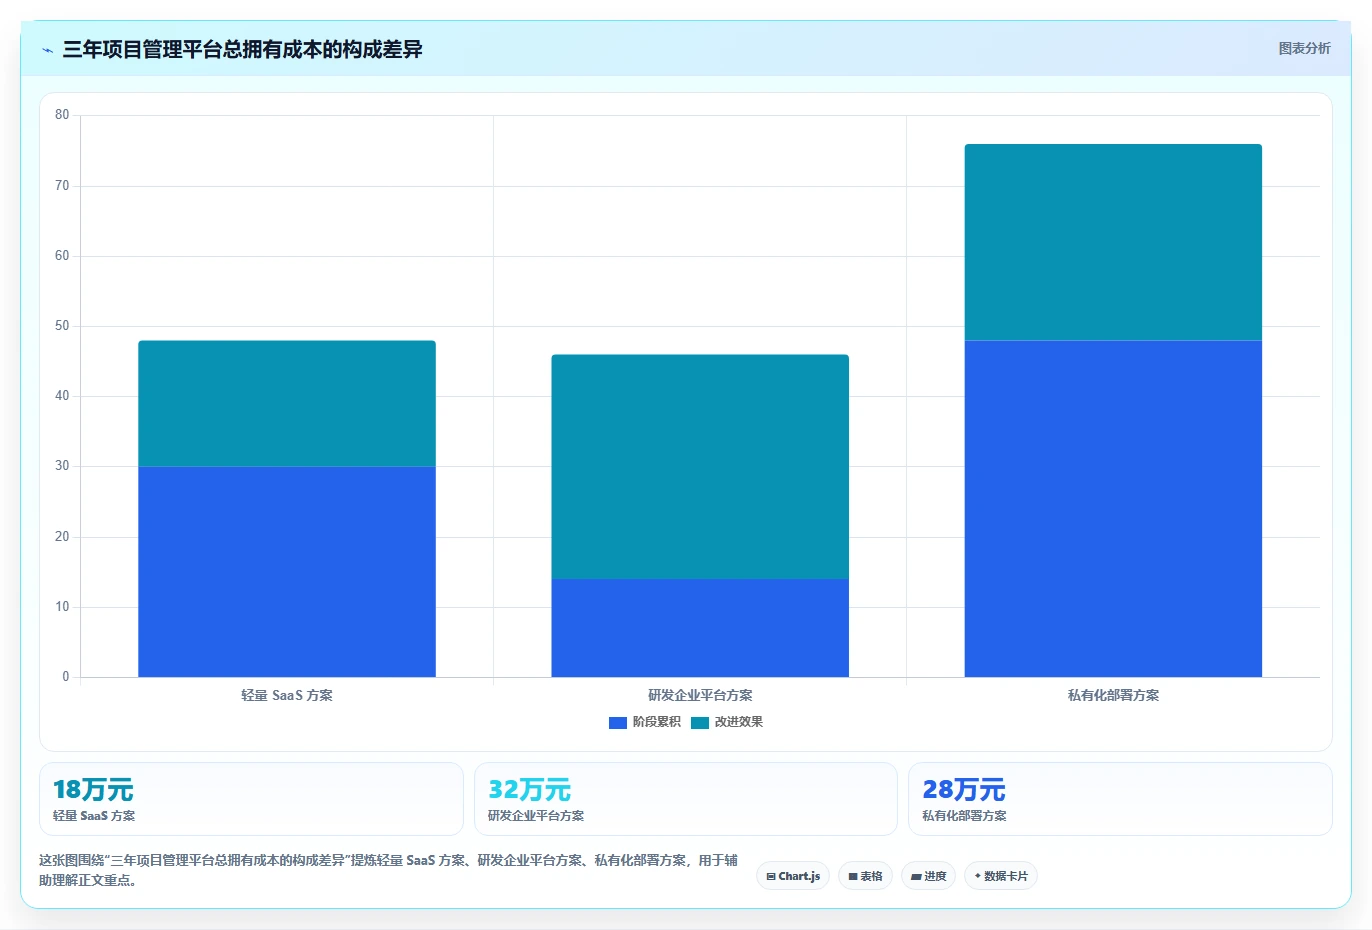This screenshot has width=1372, height=930.
Task: Click the 改进效果 legend label text
Action: [x=738, y=722]
